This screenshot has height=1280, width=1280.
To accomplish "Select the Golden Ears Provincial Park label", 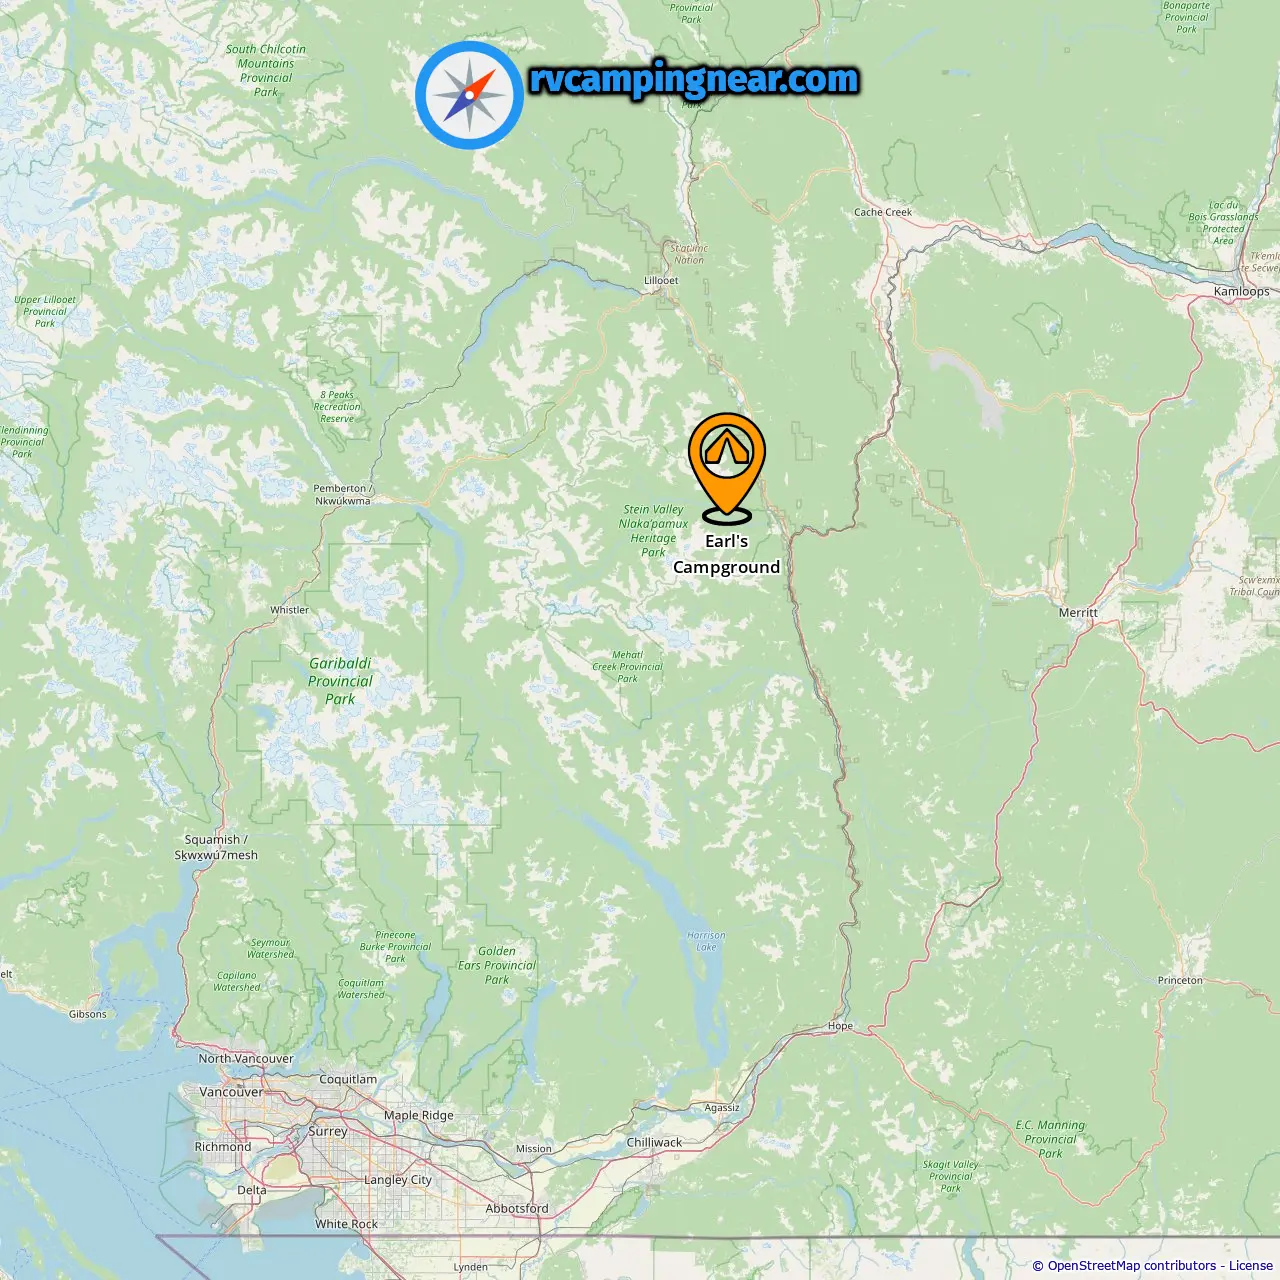I will pos(497,966).
